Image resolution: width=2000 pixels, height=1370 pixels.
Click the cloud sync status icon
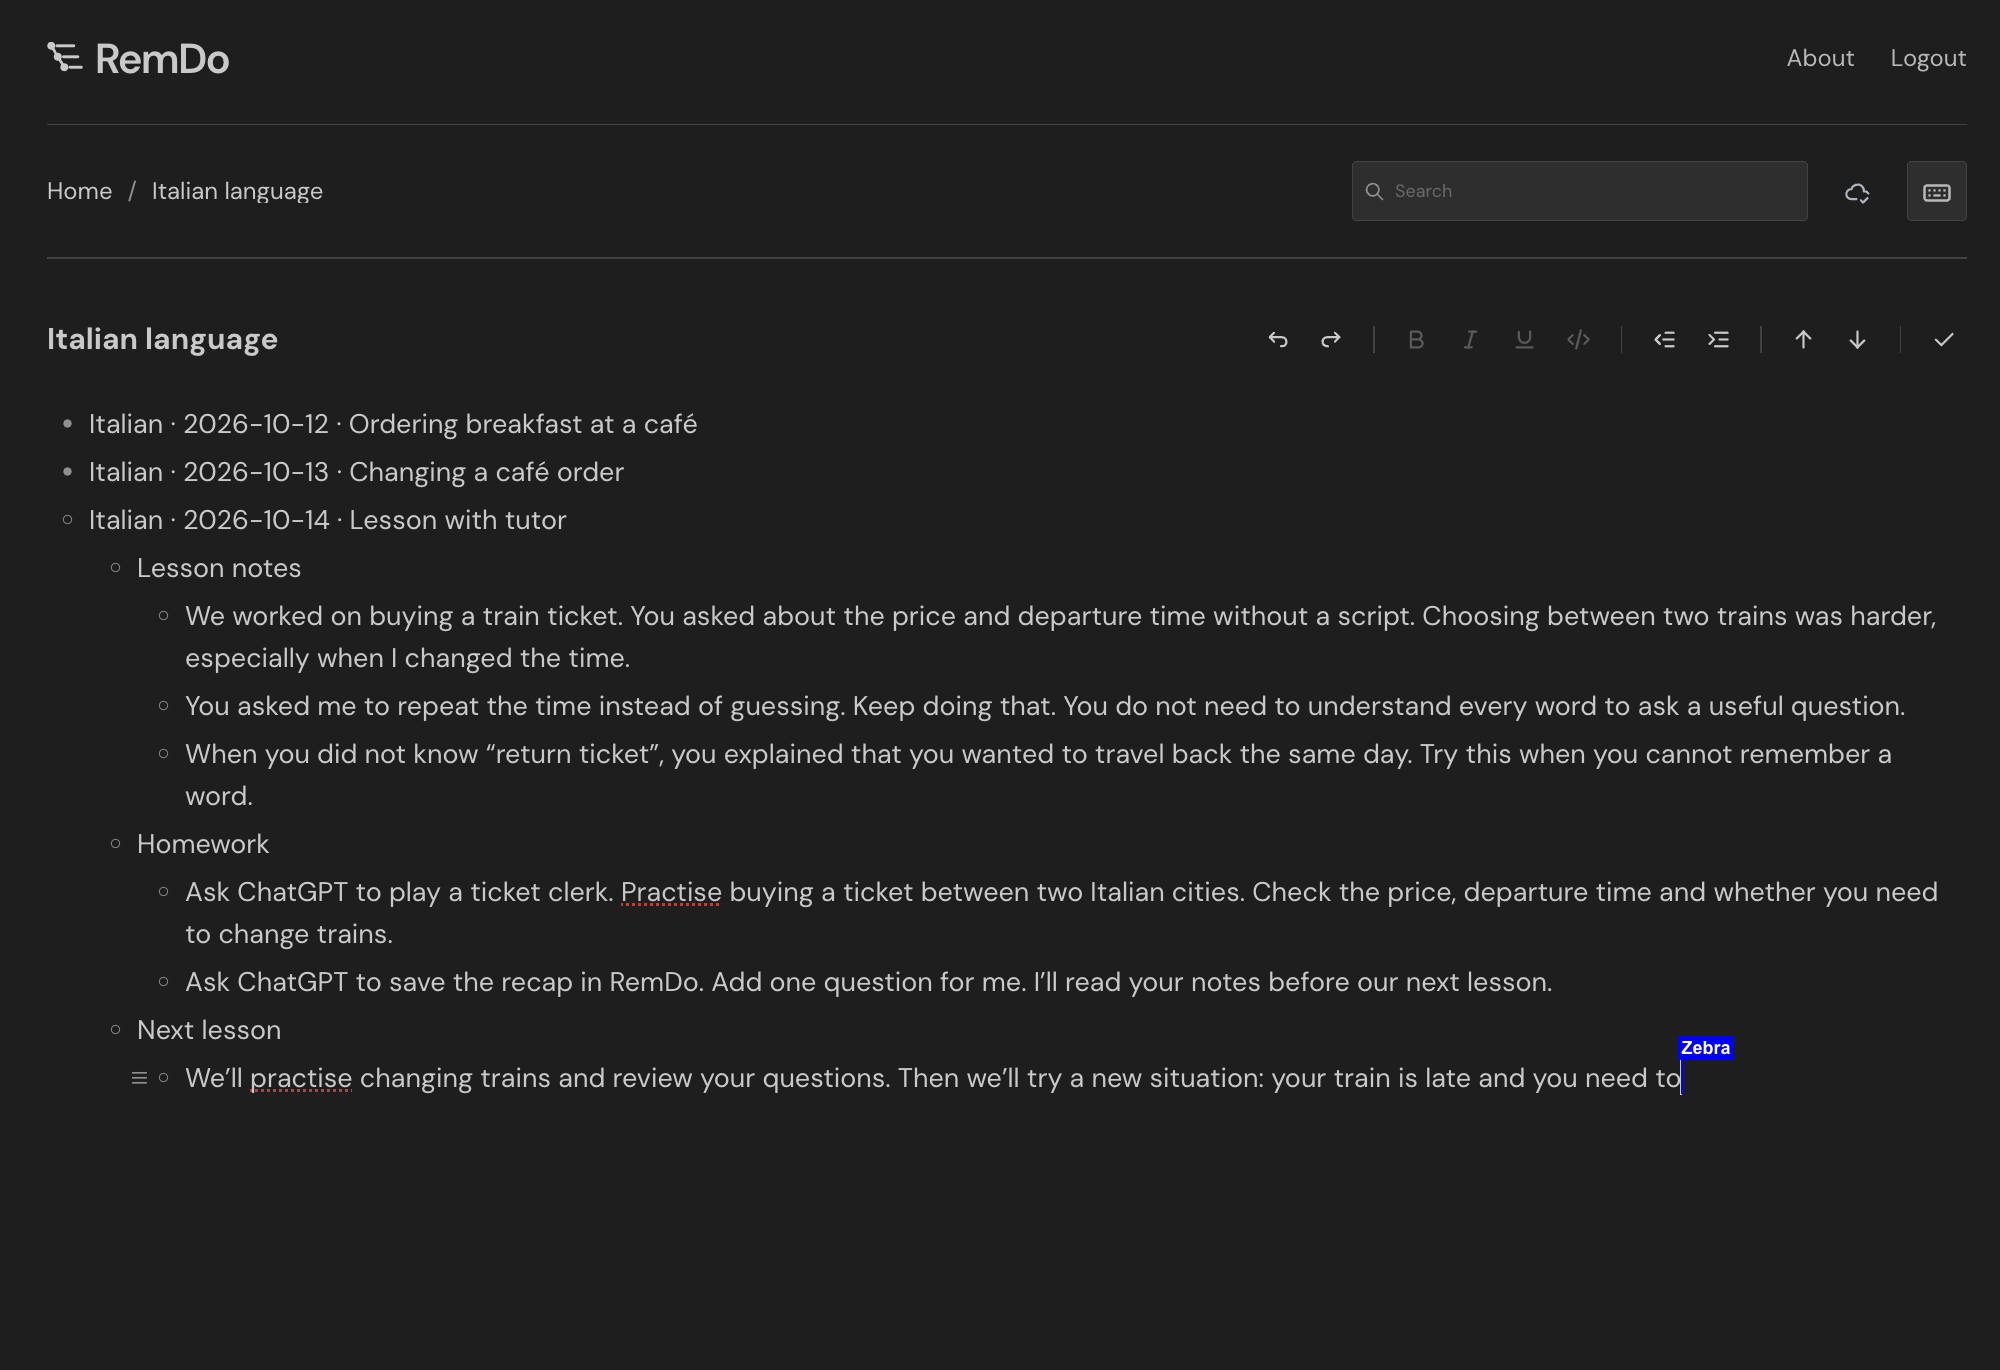coord(1857,192)
